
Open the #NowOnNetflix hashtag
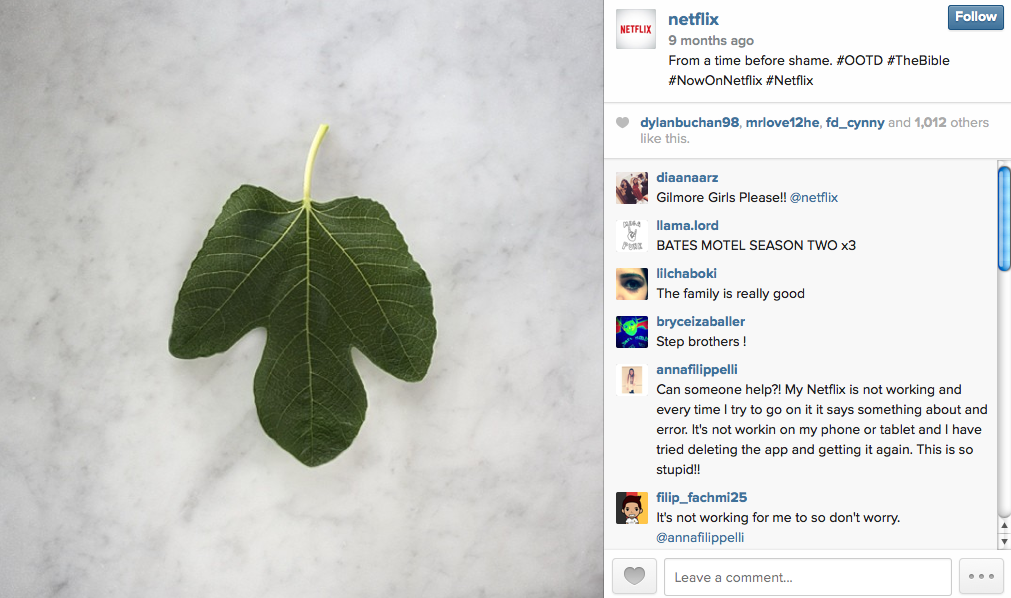click(715, 81)
